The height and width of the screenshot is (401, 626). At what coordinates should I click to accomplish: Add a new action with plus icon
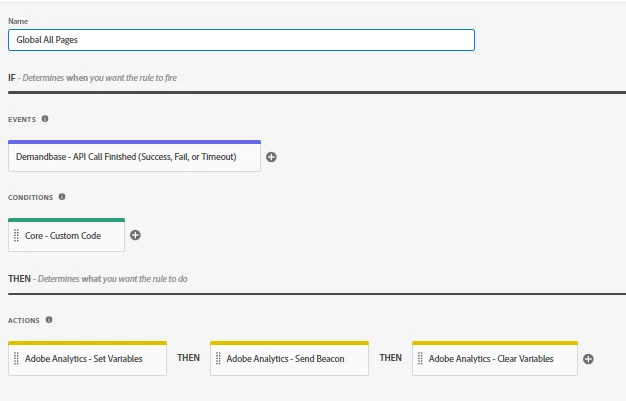(588, 359)
